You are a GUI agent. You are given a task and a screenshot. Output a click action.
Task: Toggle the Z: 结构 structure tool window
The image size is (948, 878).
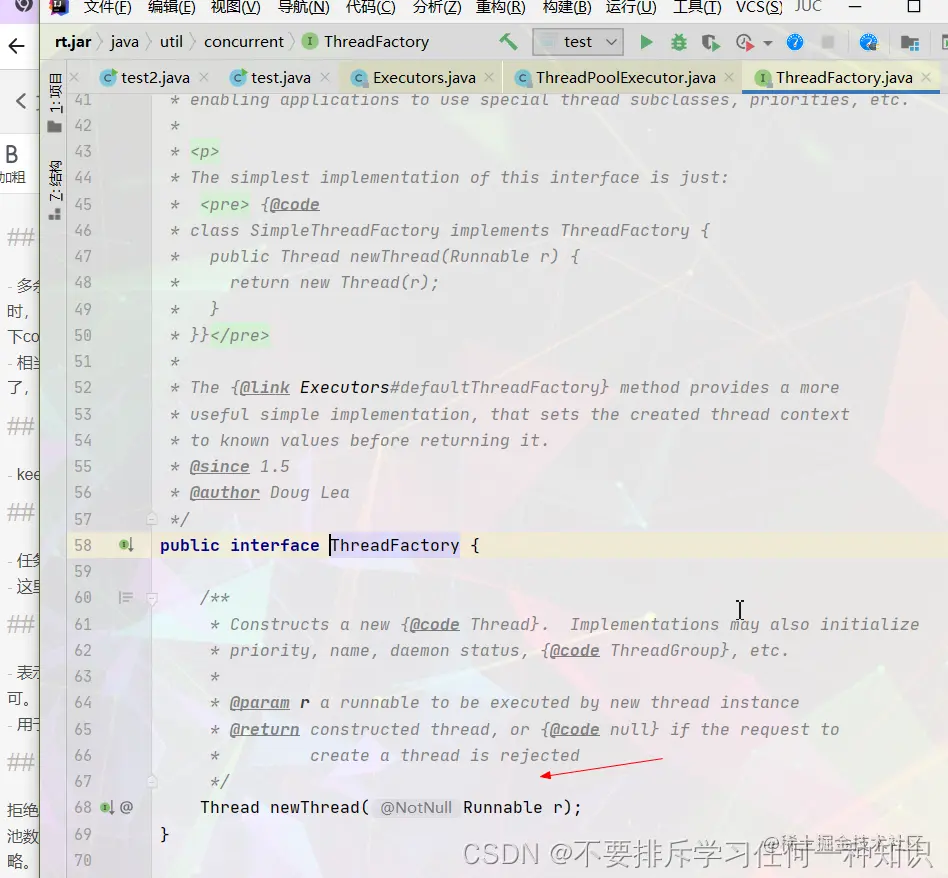(x=55, y=190)
